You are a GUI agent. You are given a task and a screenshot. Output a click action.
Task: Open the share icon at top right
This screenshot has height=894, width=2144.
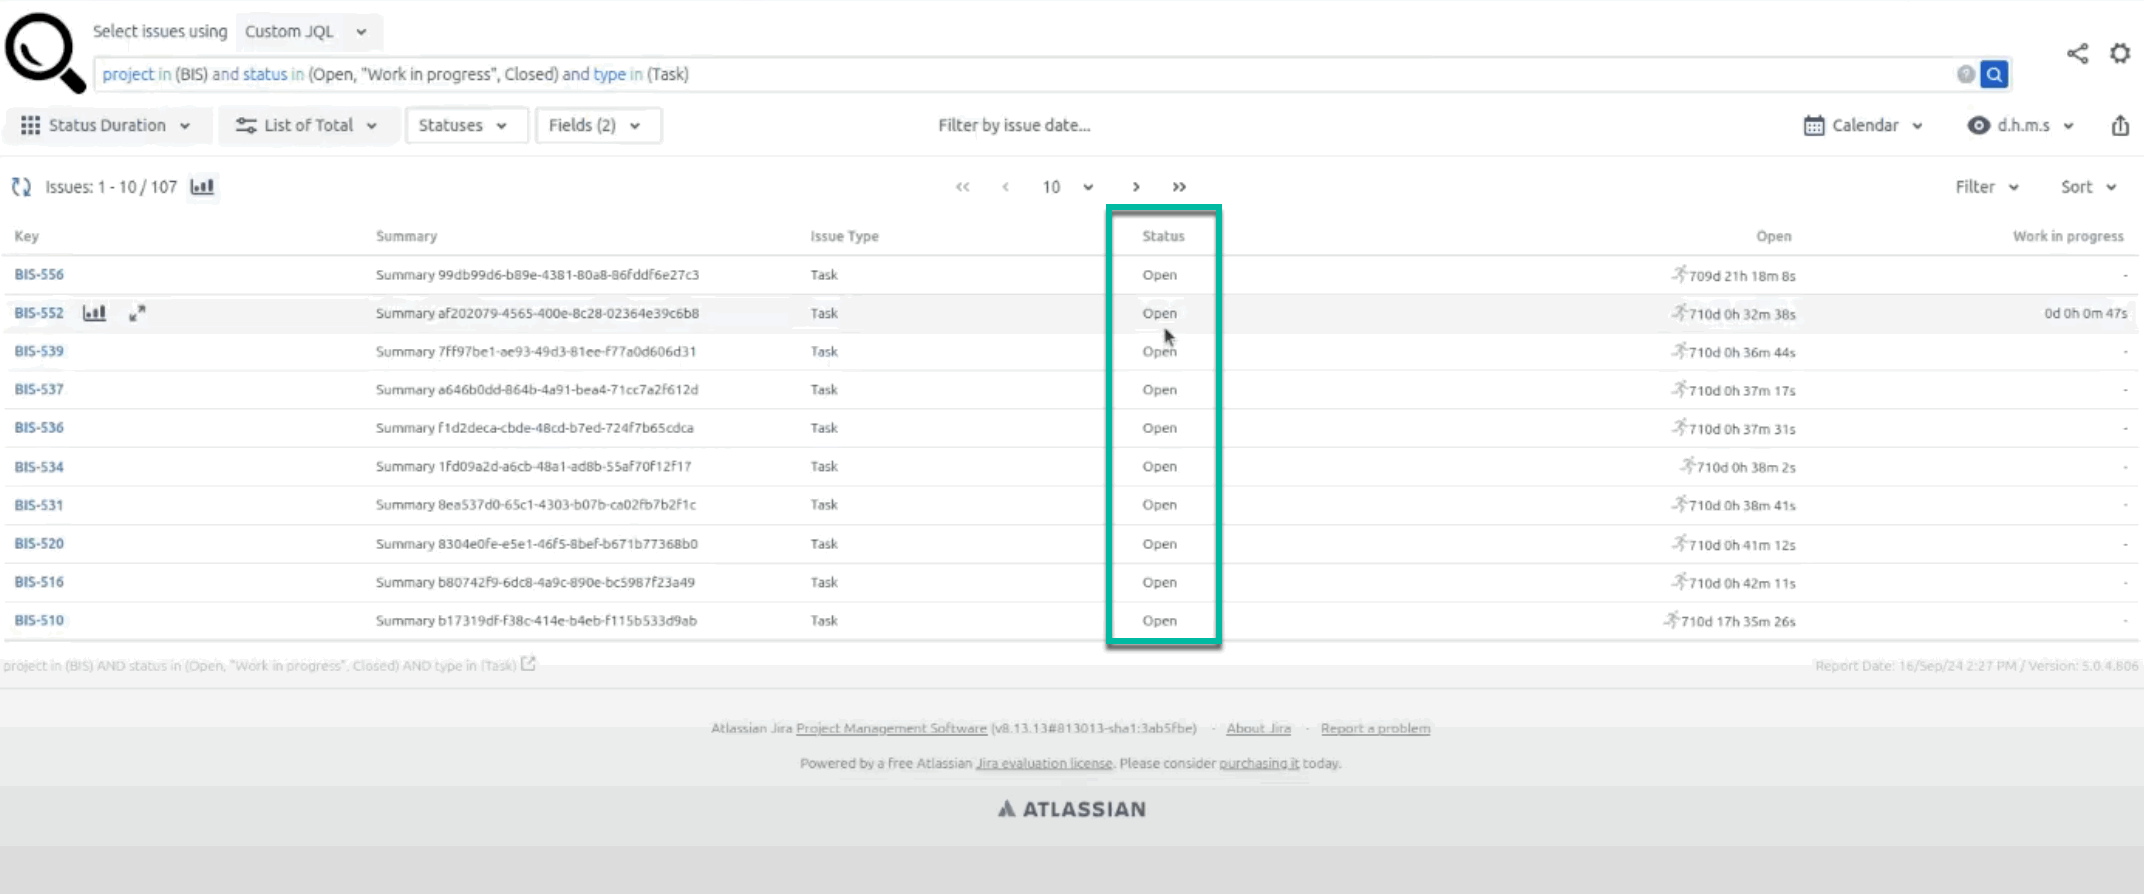coord(2077,54)
